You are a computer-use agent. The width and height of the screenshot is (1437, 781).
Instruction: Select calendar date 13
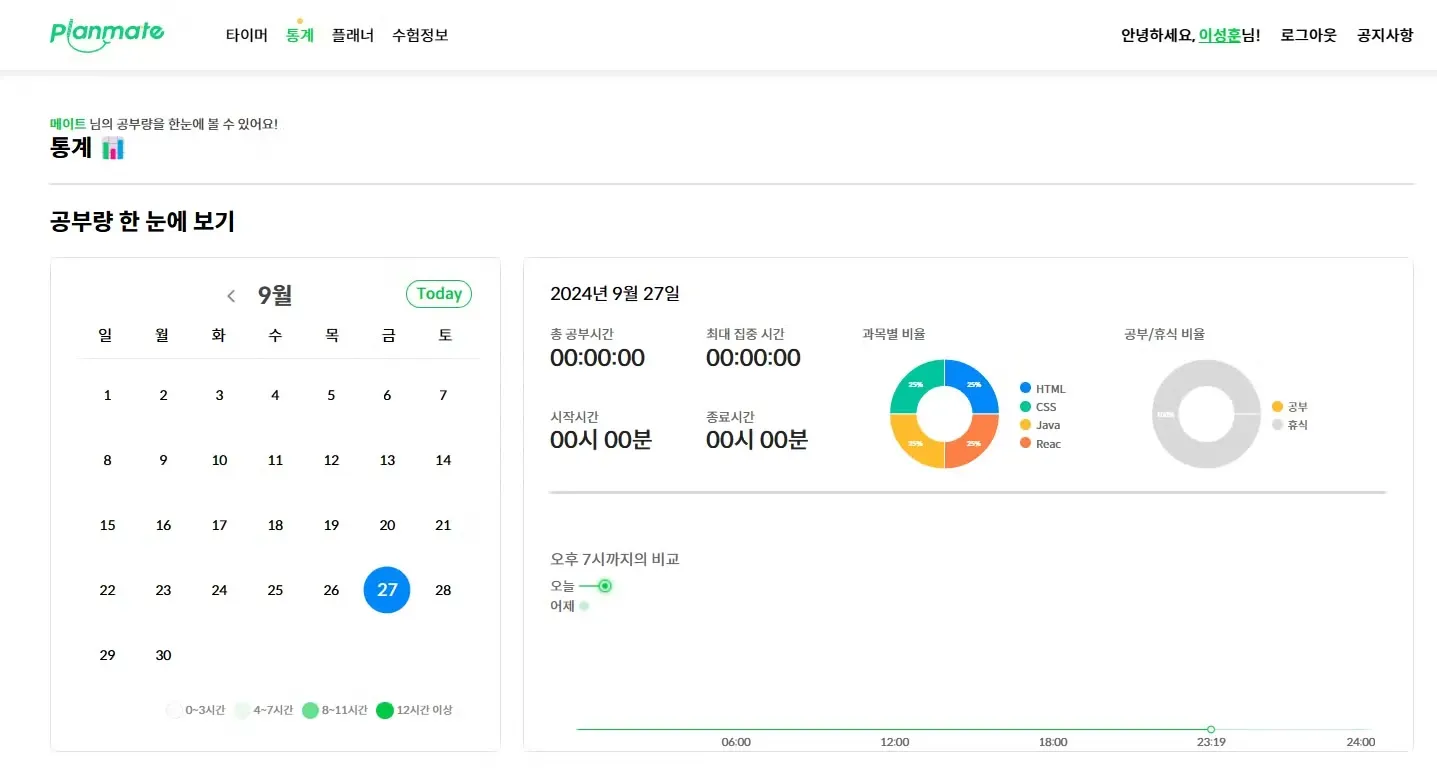387,460
